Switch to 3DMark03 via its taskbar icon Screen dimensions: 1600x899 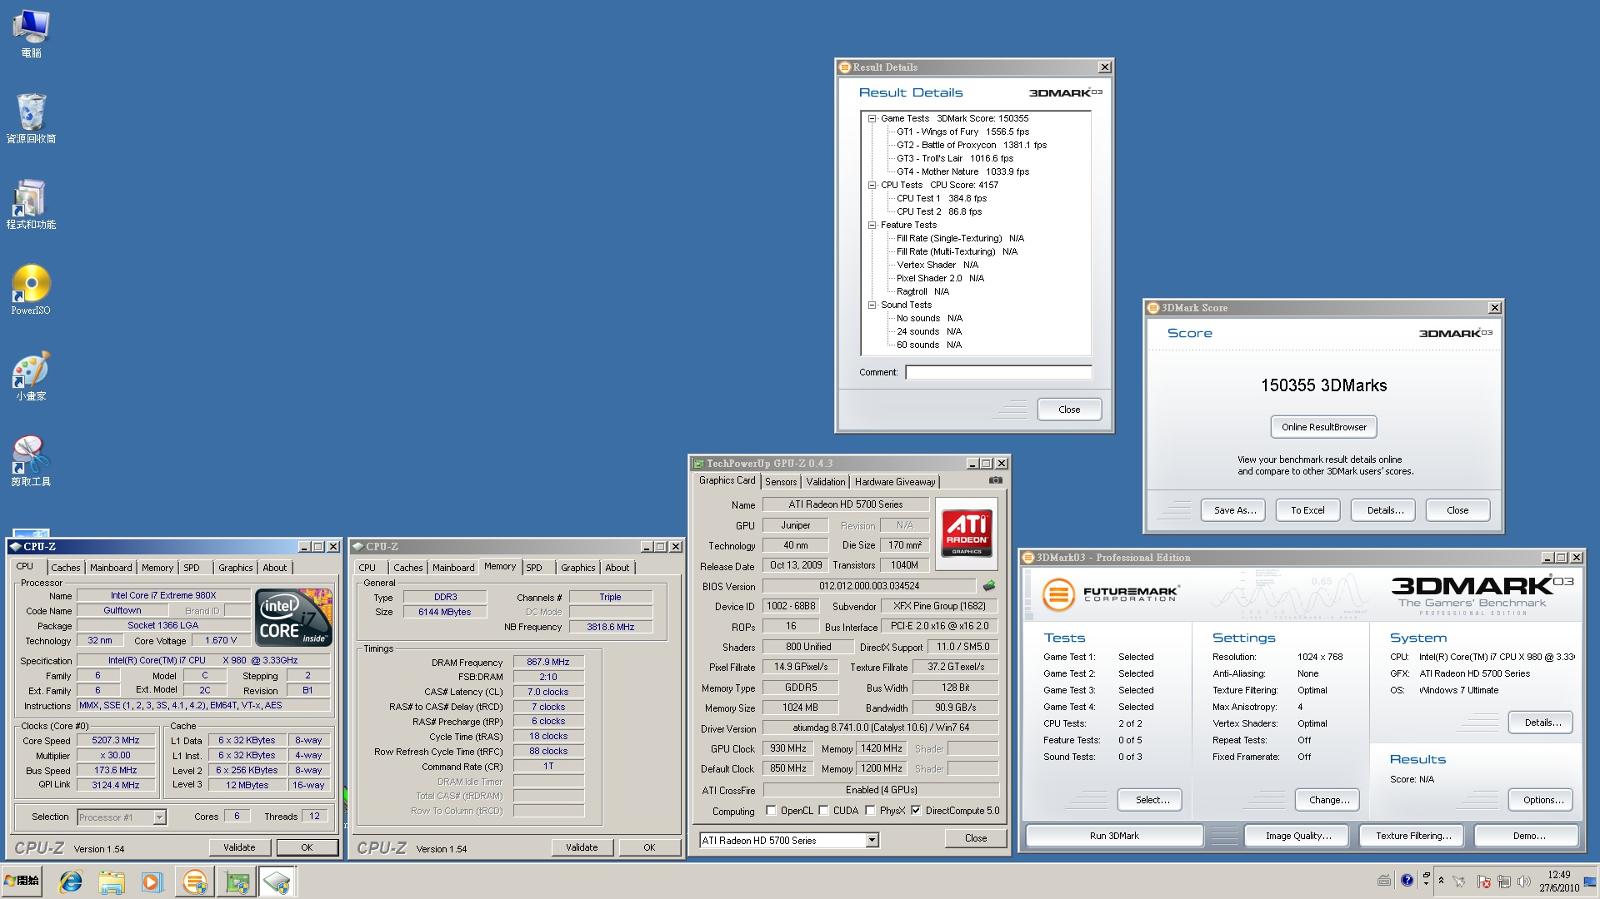click(x=194, y=882)
